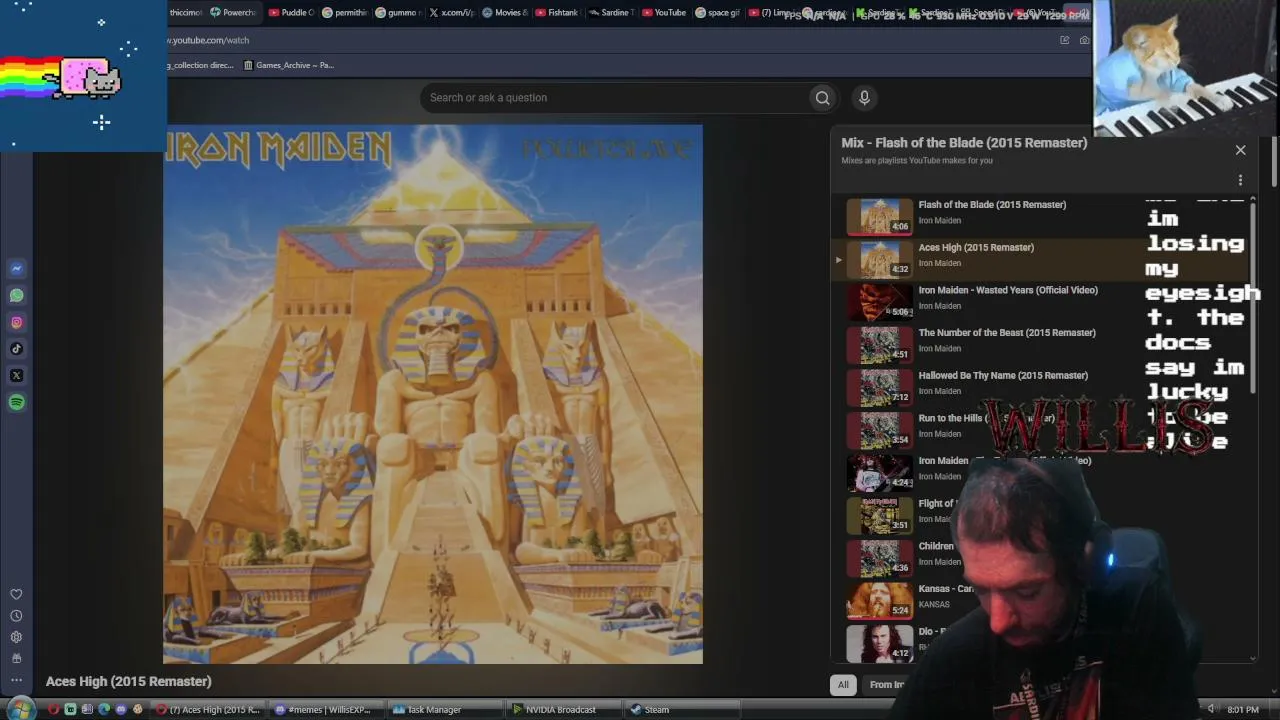Switch to the plain YouTube browser tab

(665, 13)
